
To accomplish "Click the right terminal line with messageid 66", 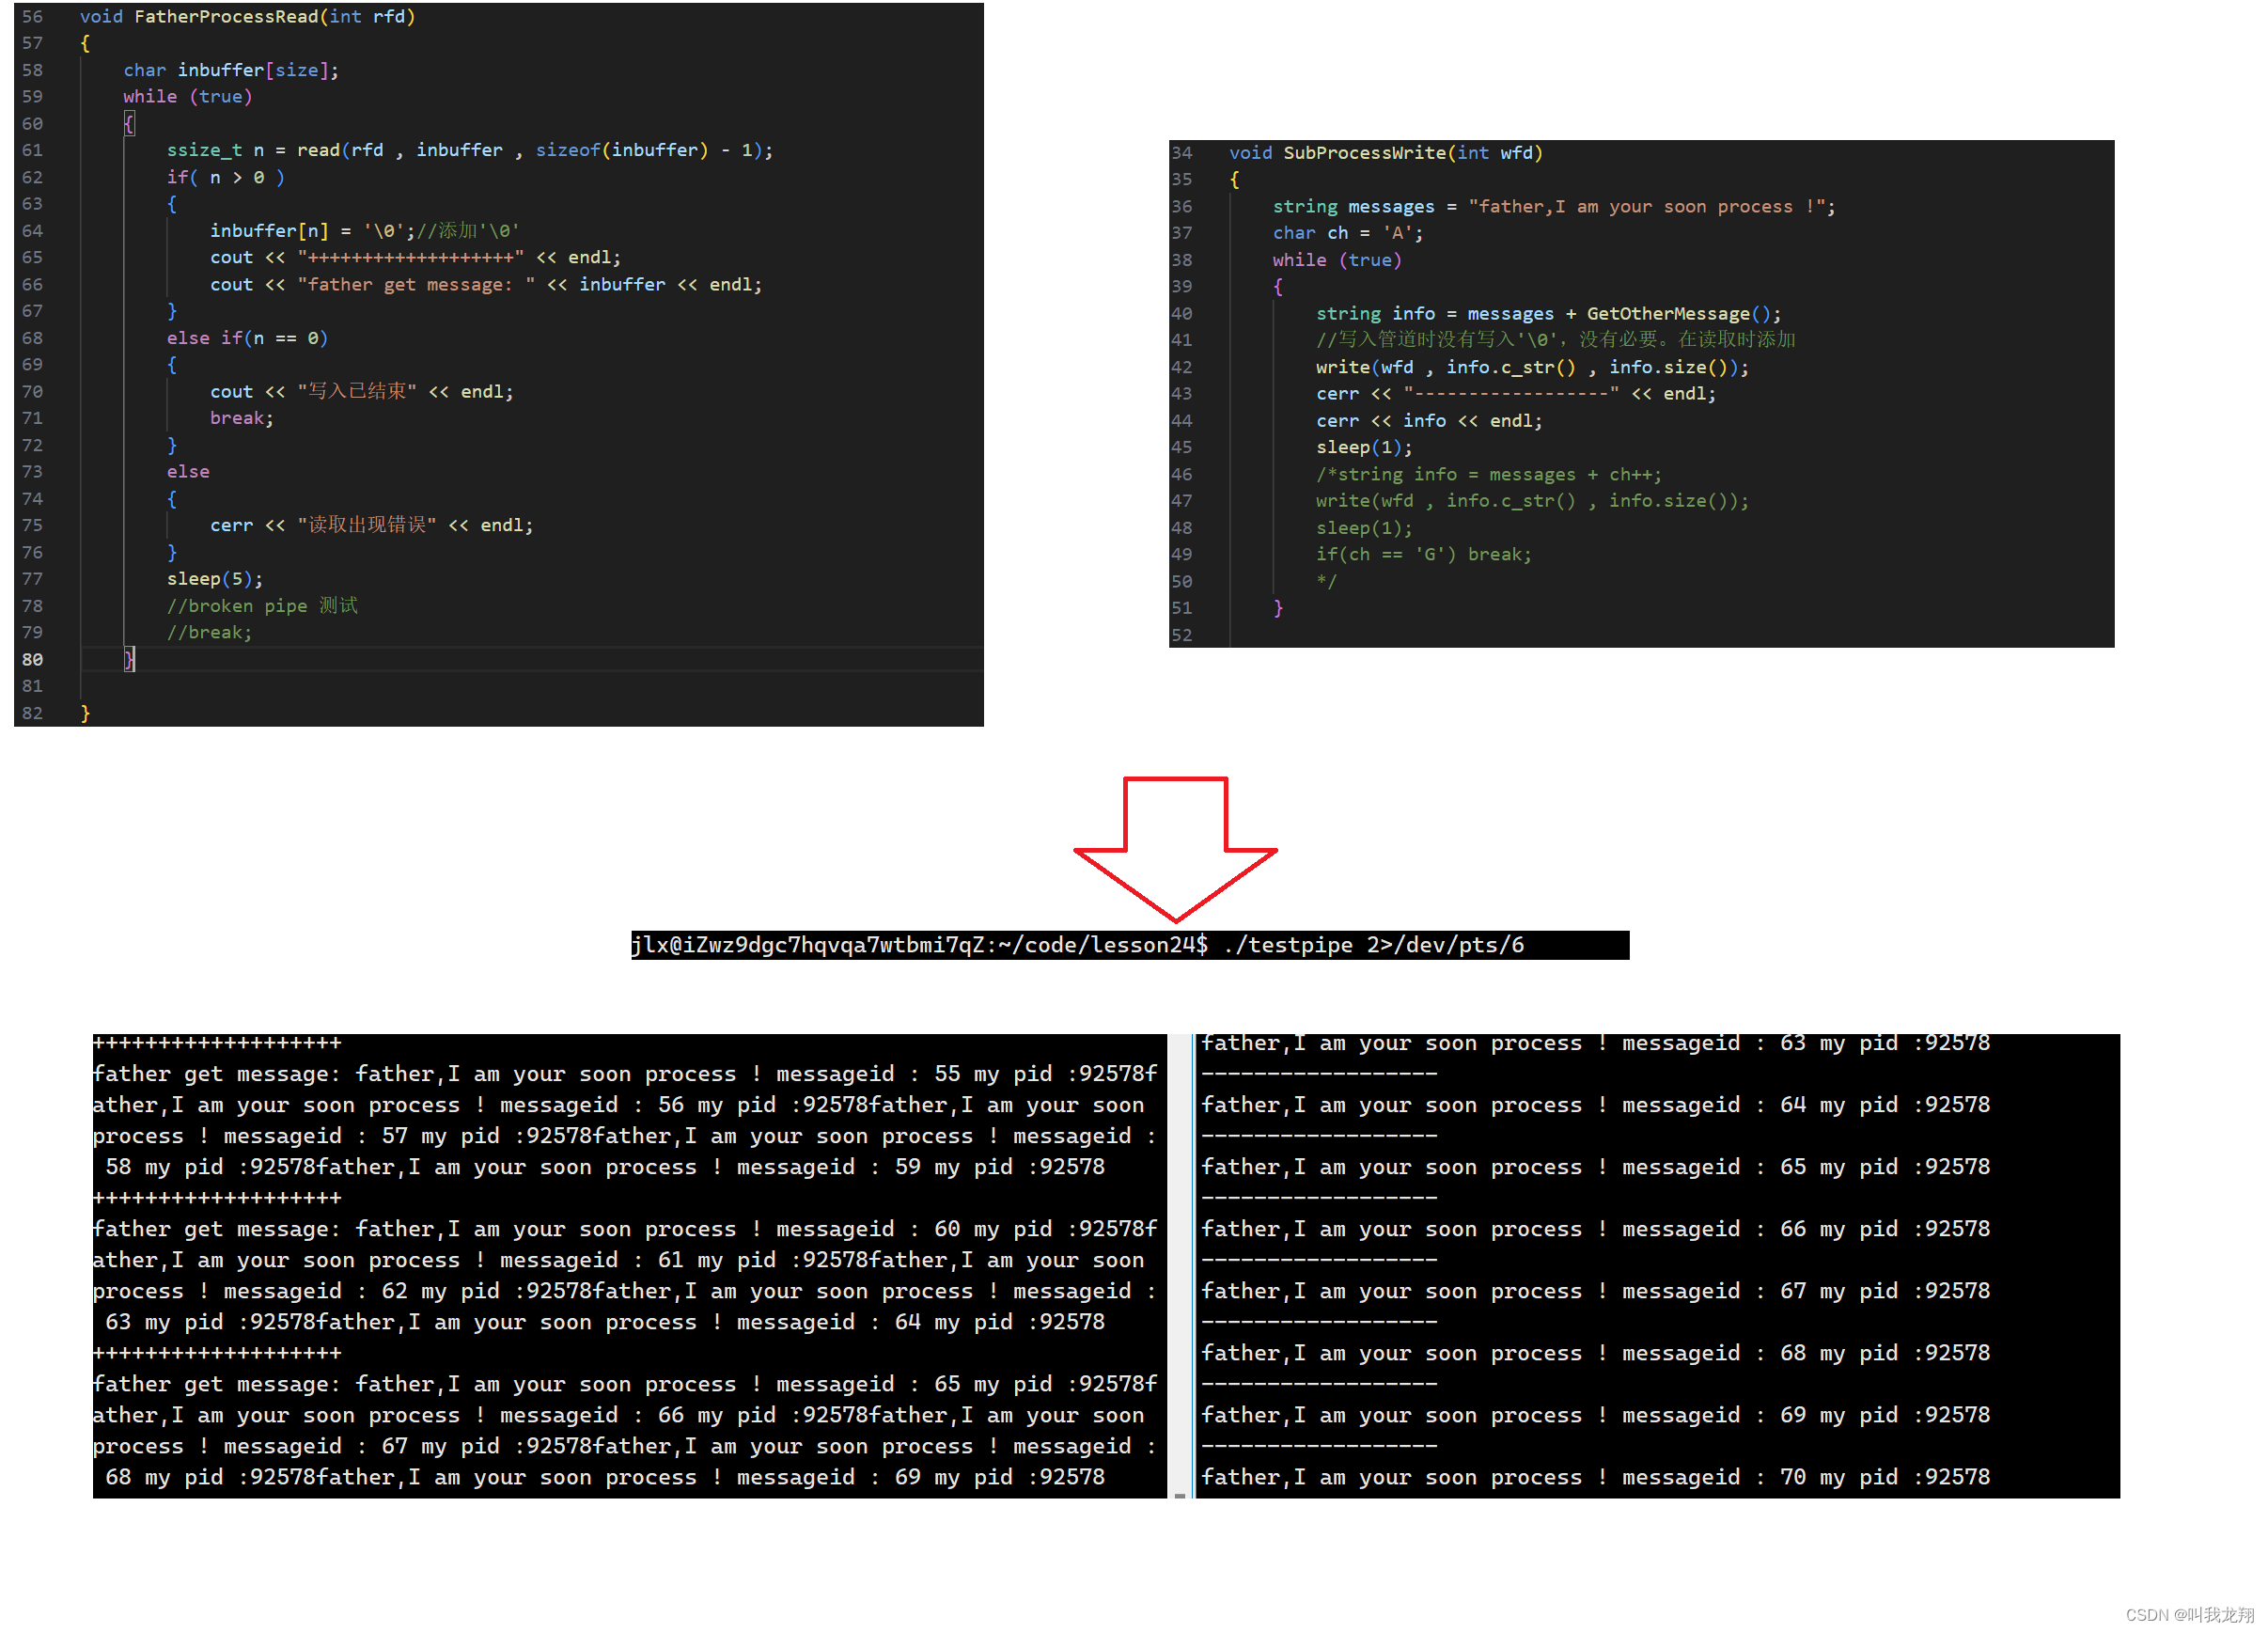I will pyautogui.click(x=1595, y=1228).
